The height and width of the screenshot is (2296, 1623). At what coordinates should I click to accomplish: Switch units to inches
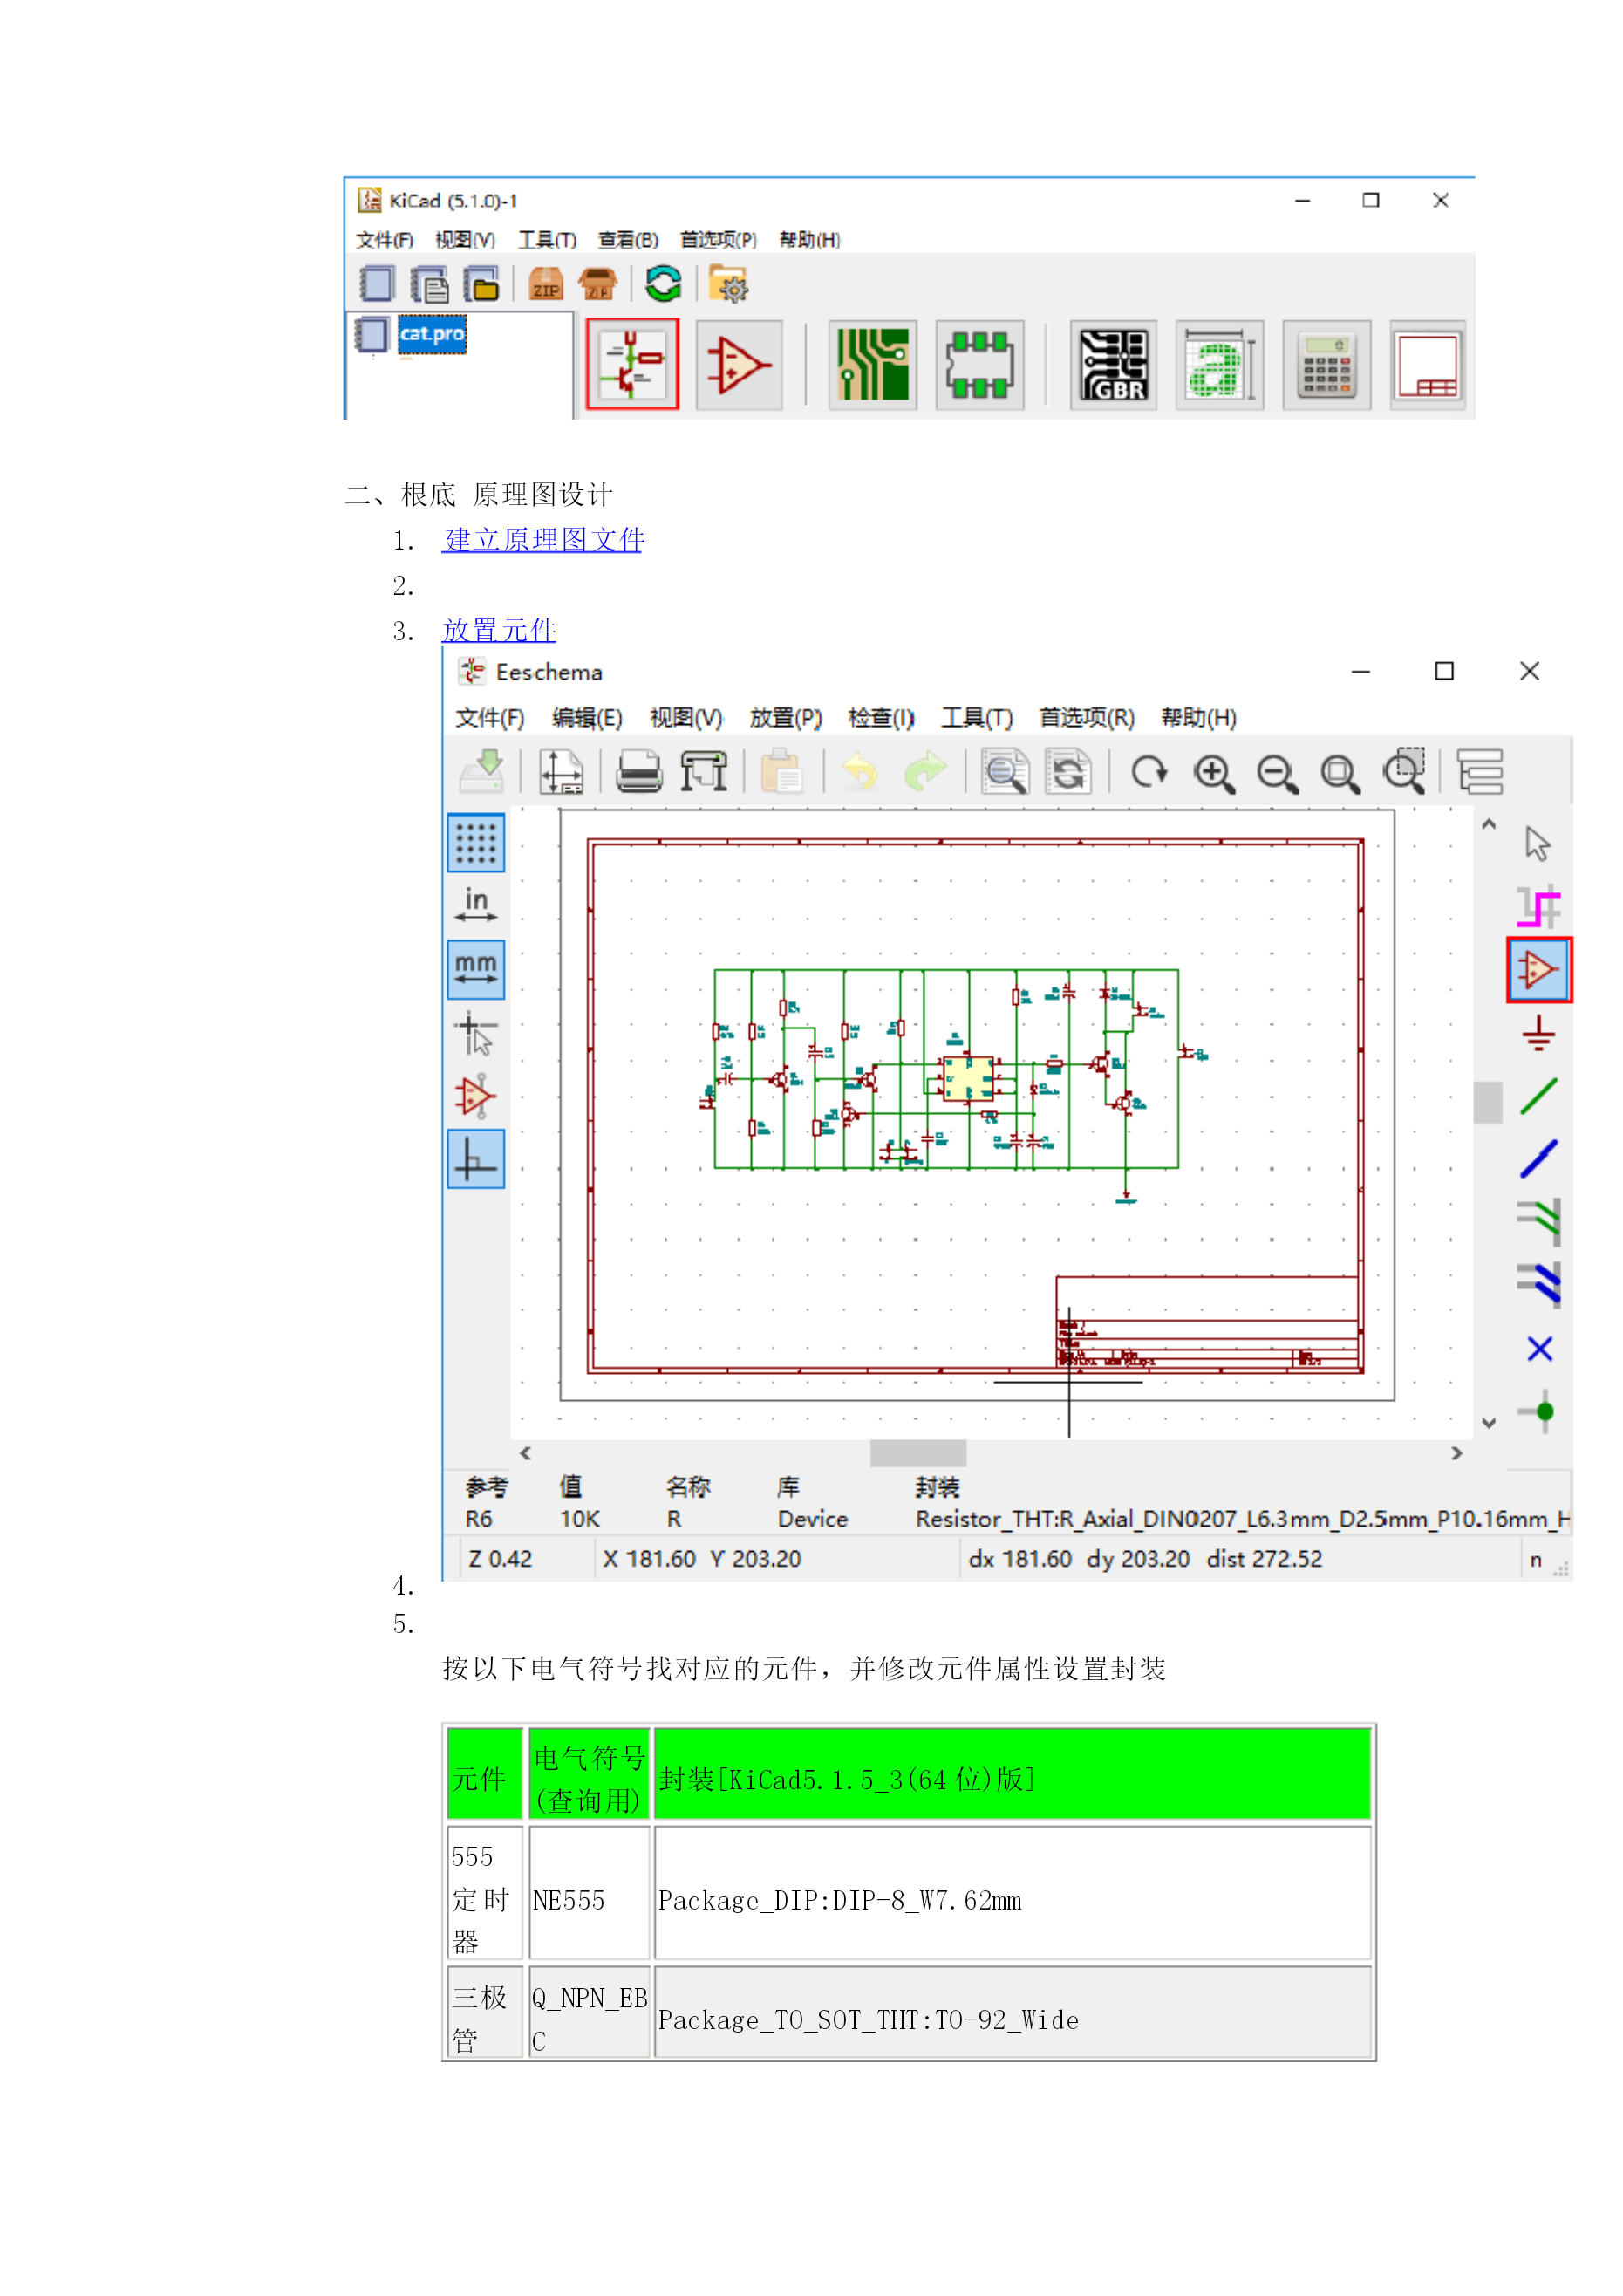476,906
